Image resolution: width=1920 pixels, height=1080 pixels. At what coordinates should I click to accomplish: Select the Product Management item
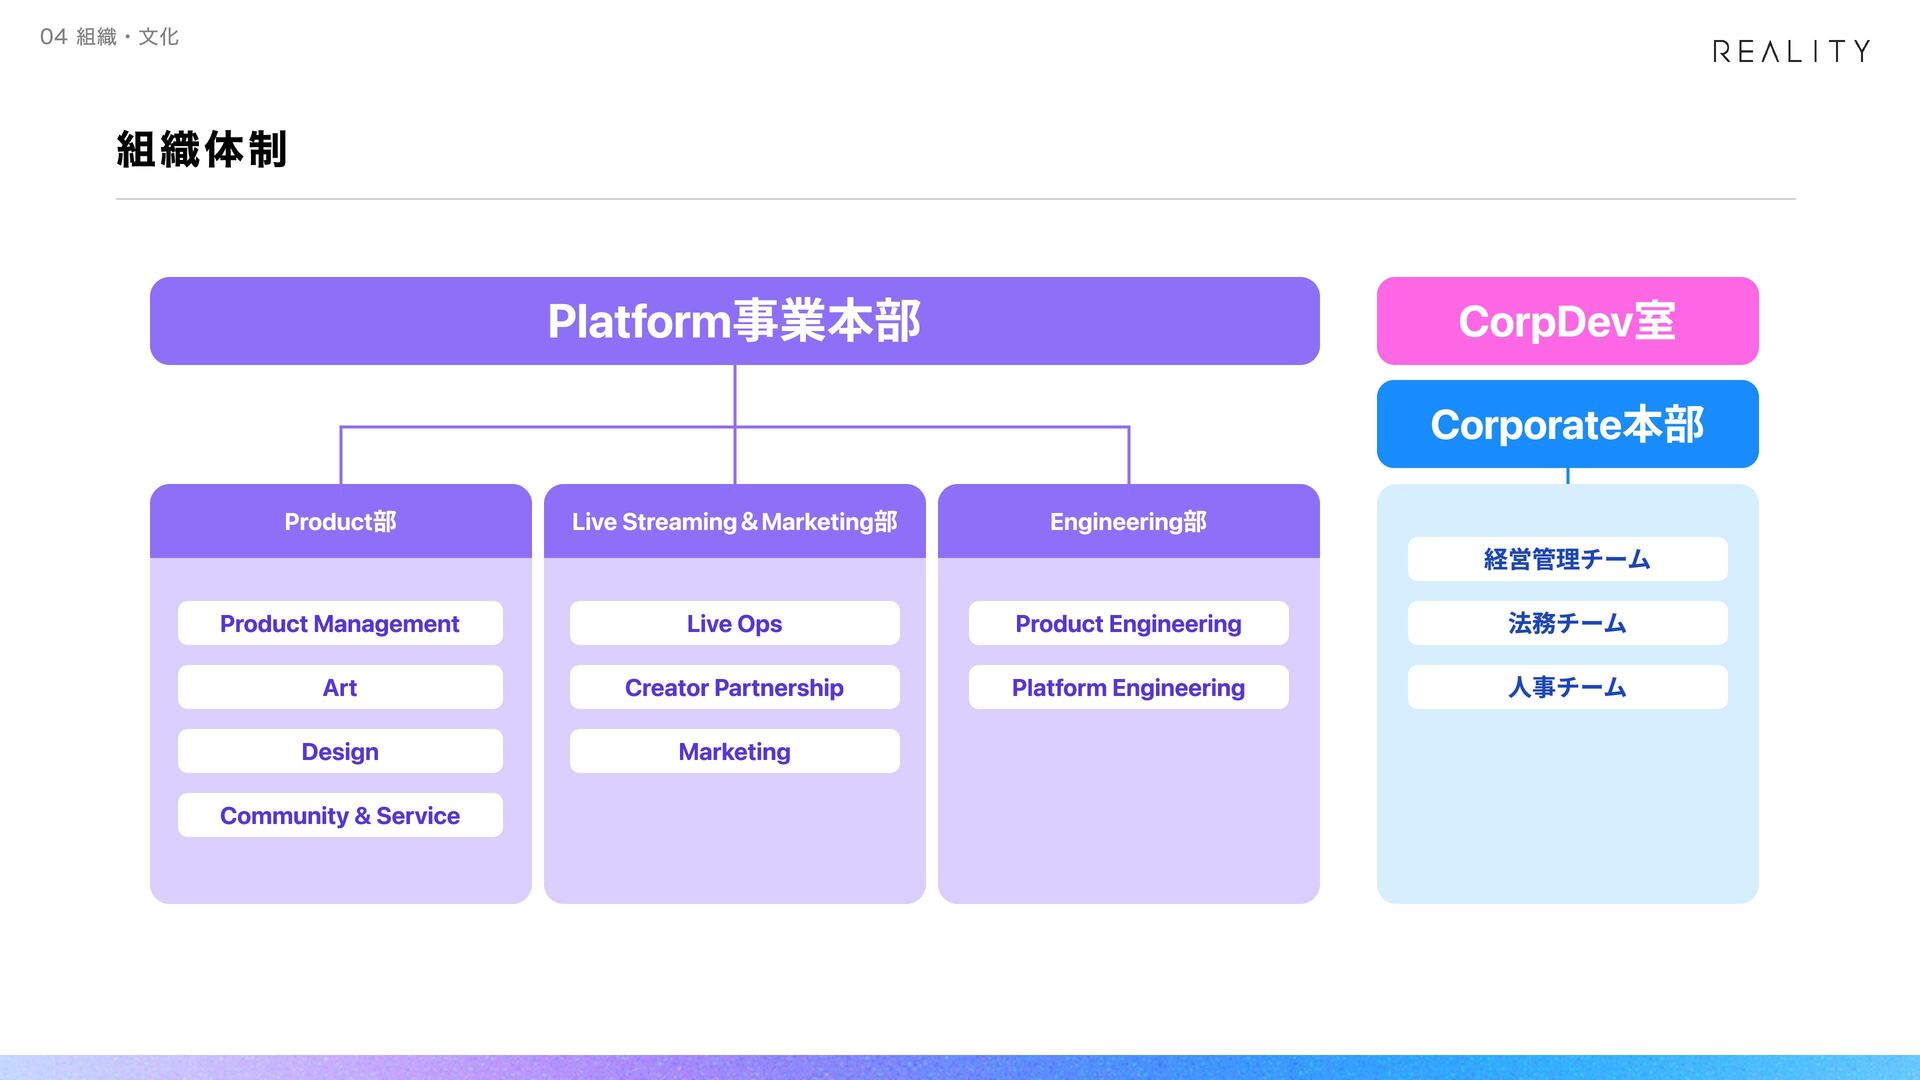(x=340, y=624)
